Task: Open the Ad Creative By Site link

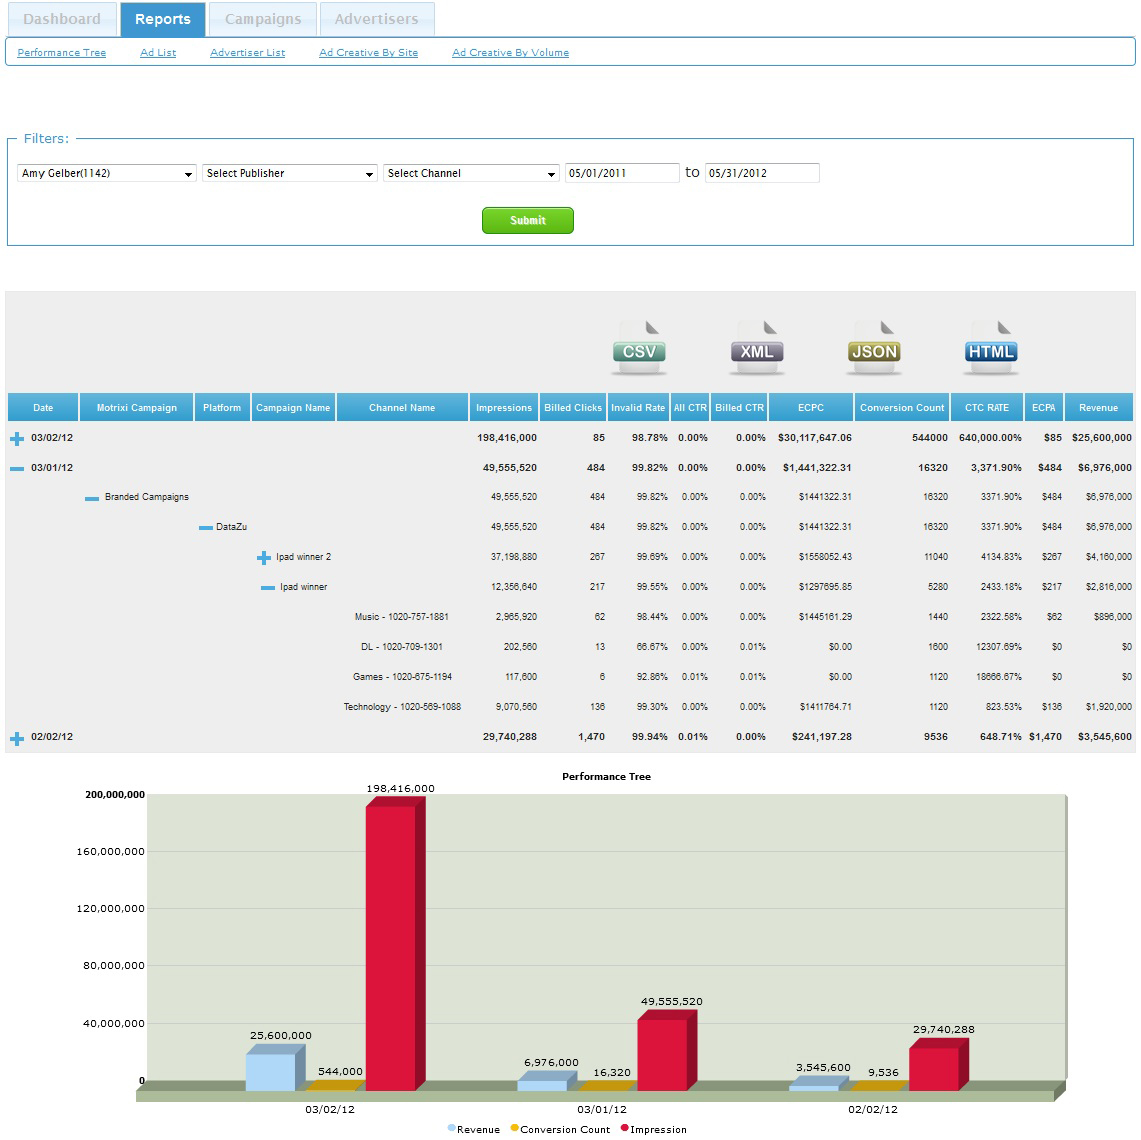Action: pos(368,53)
